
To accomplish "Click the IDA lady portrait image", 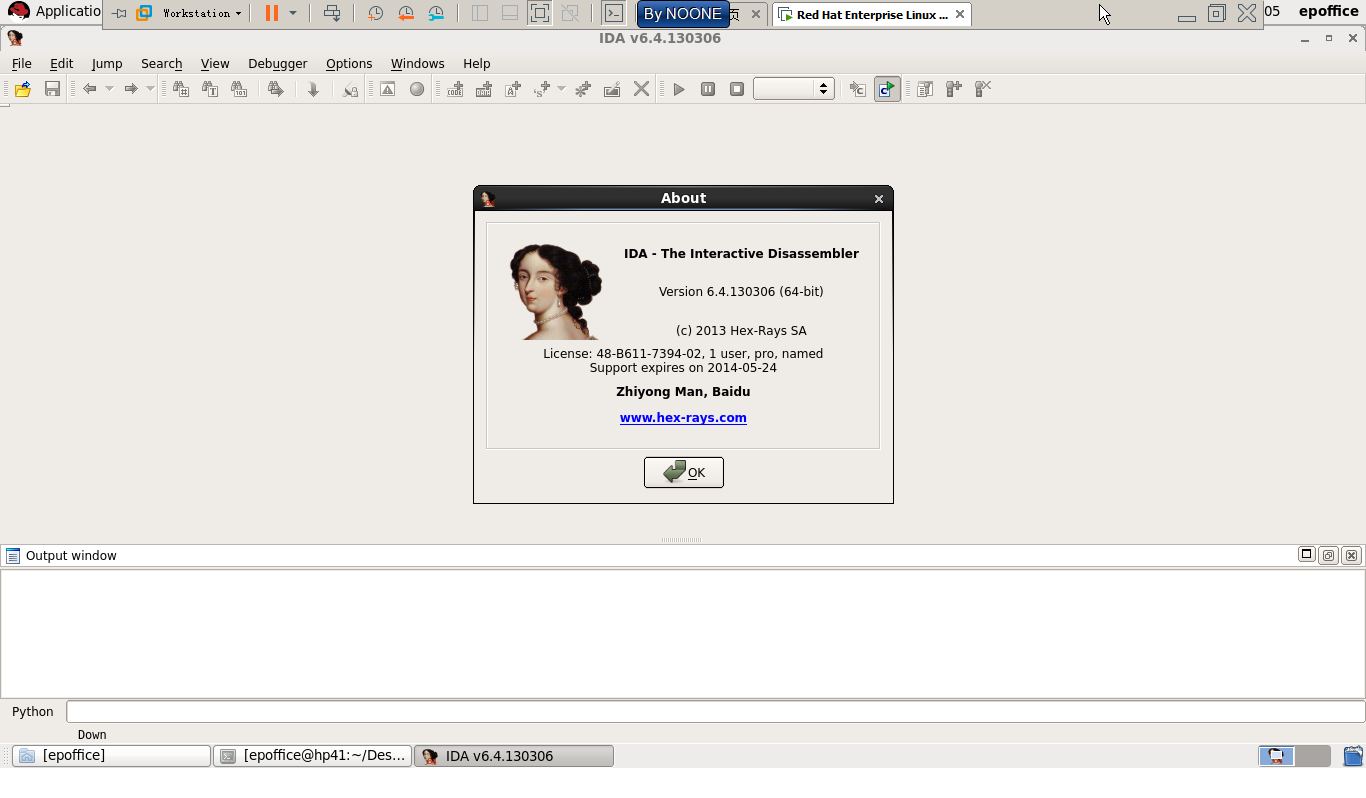I will [x=557, y=292].
